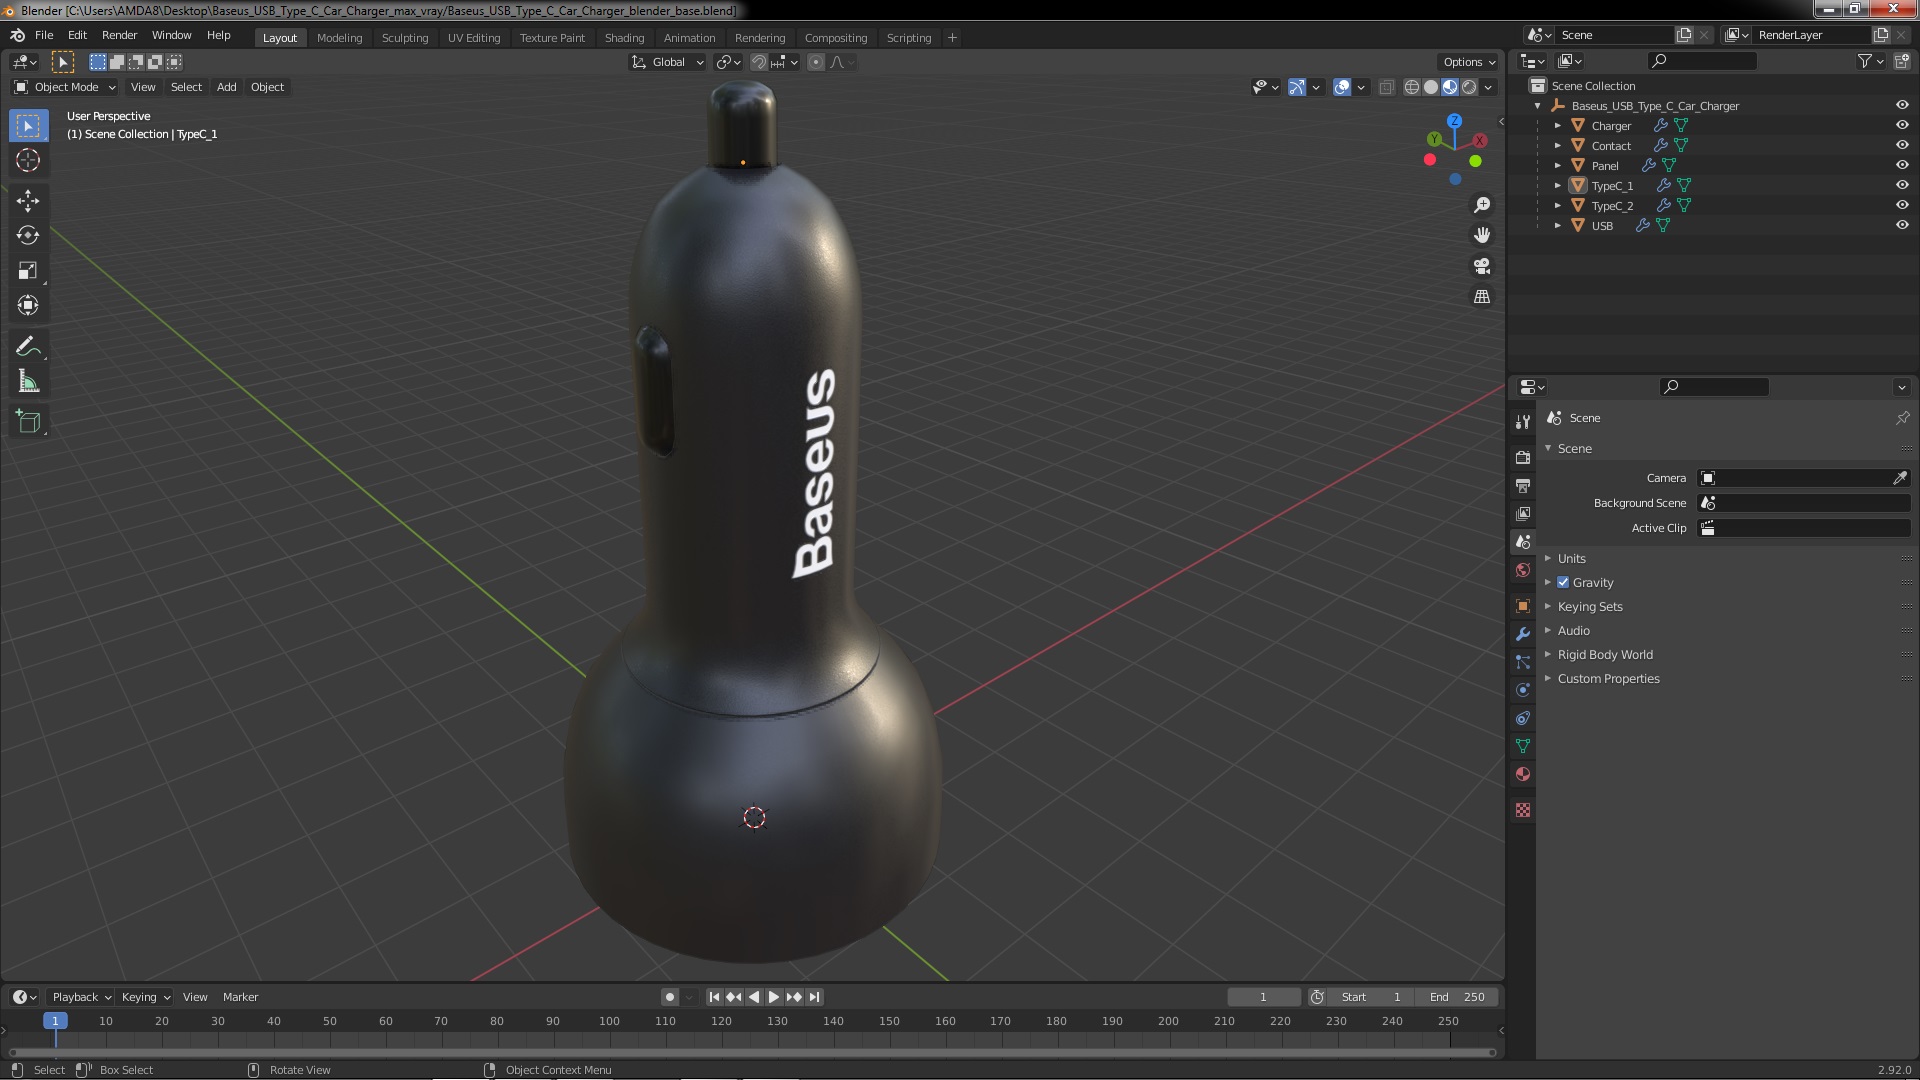Jump to the first frame

click(714, 997)
